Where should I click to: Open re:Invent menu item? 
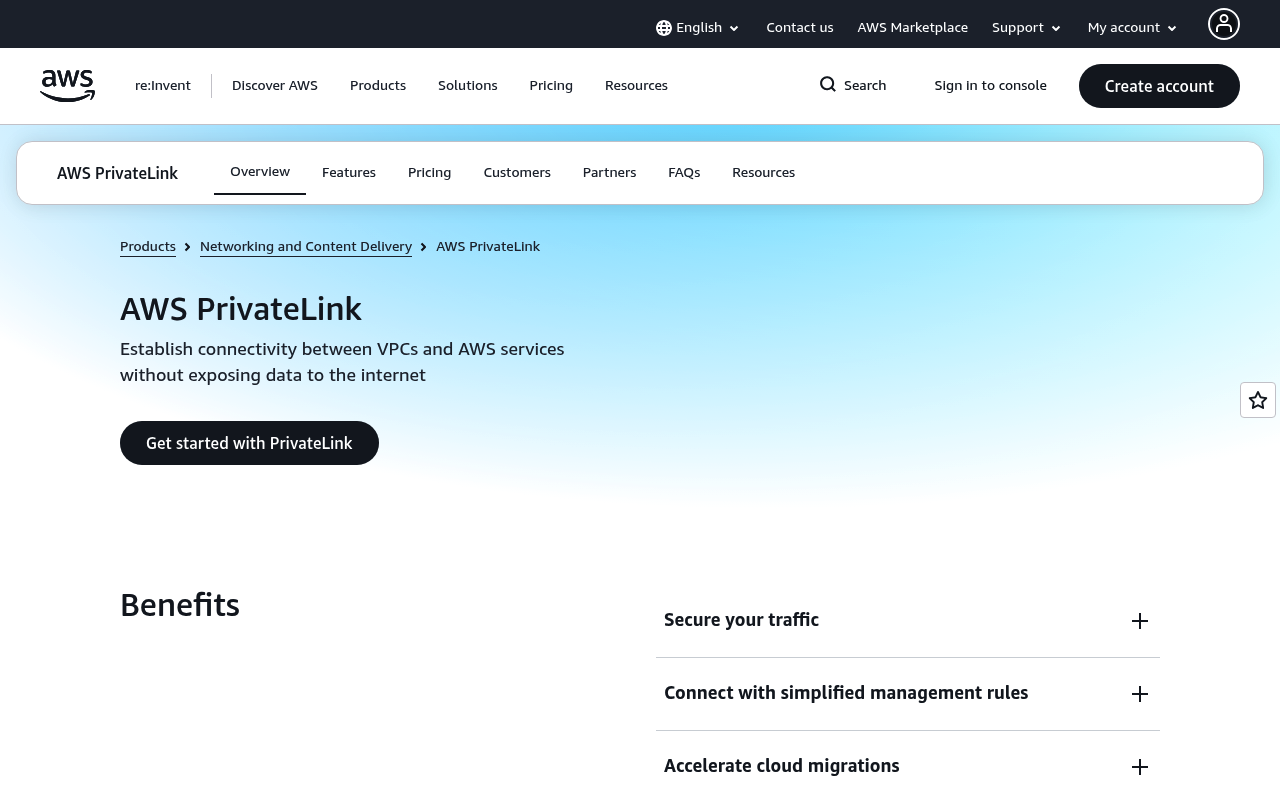coord(163,86)
